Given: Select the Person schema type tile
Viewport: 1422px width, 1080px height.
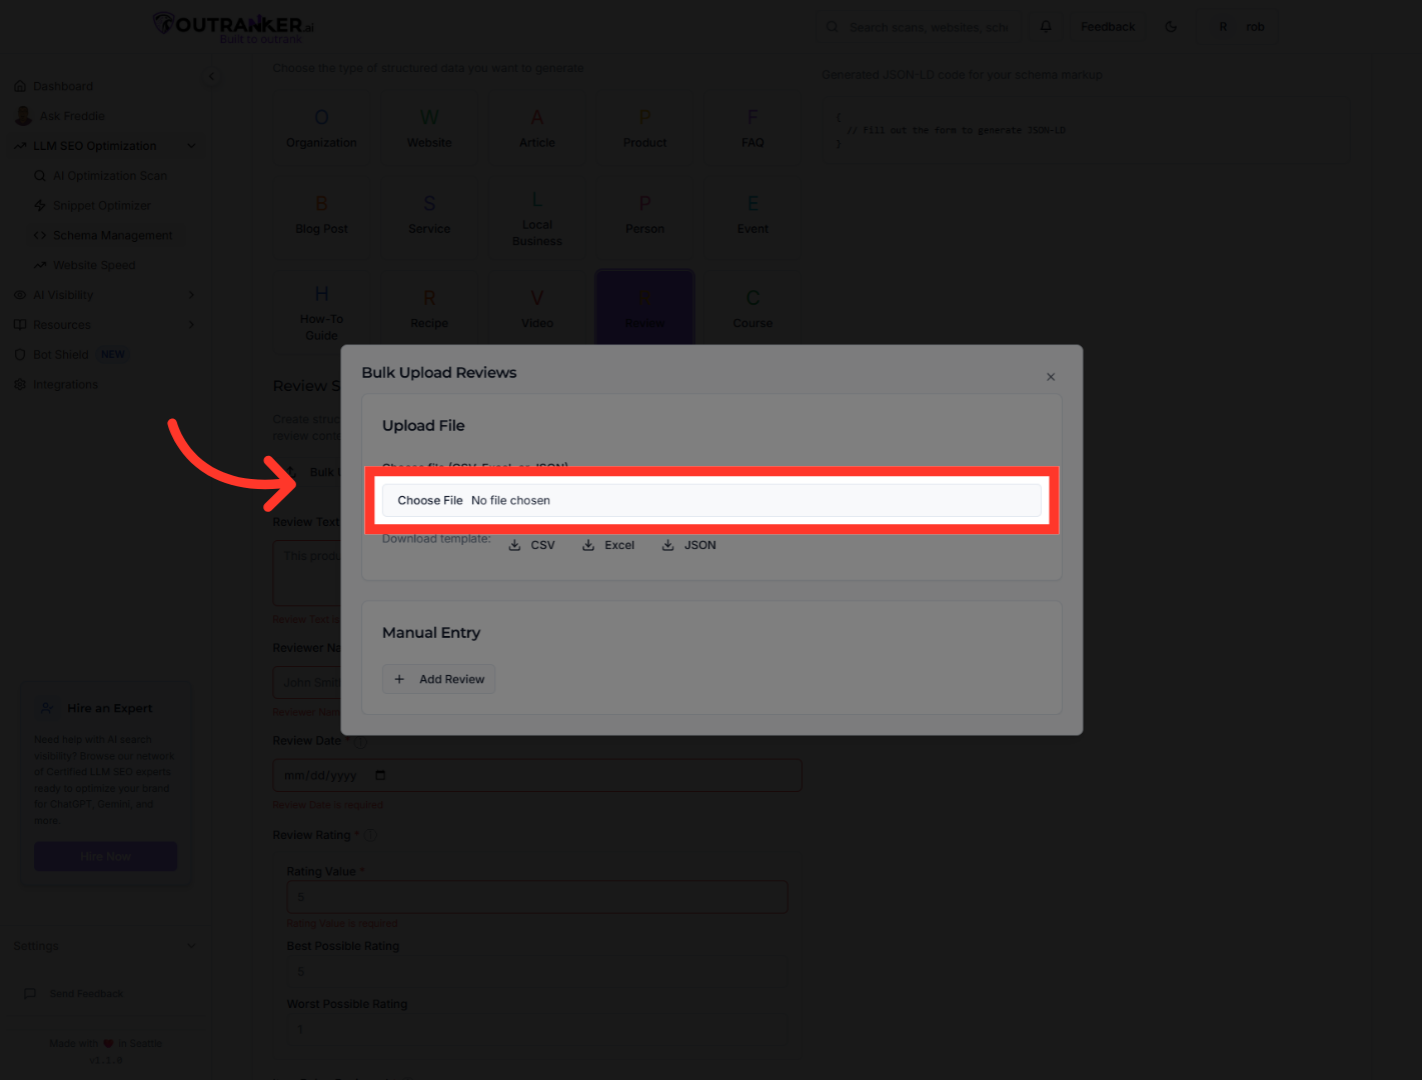Looking at the screenshot, I should 645,216.
